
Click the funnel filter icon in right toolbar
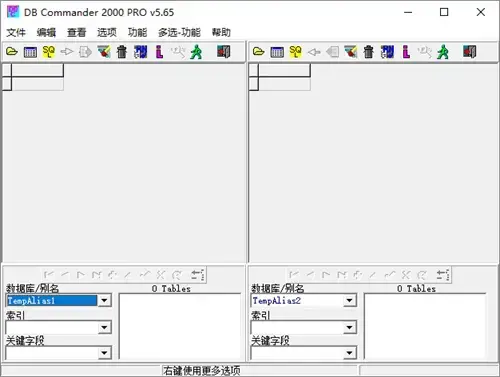(x=351, y=52)
